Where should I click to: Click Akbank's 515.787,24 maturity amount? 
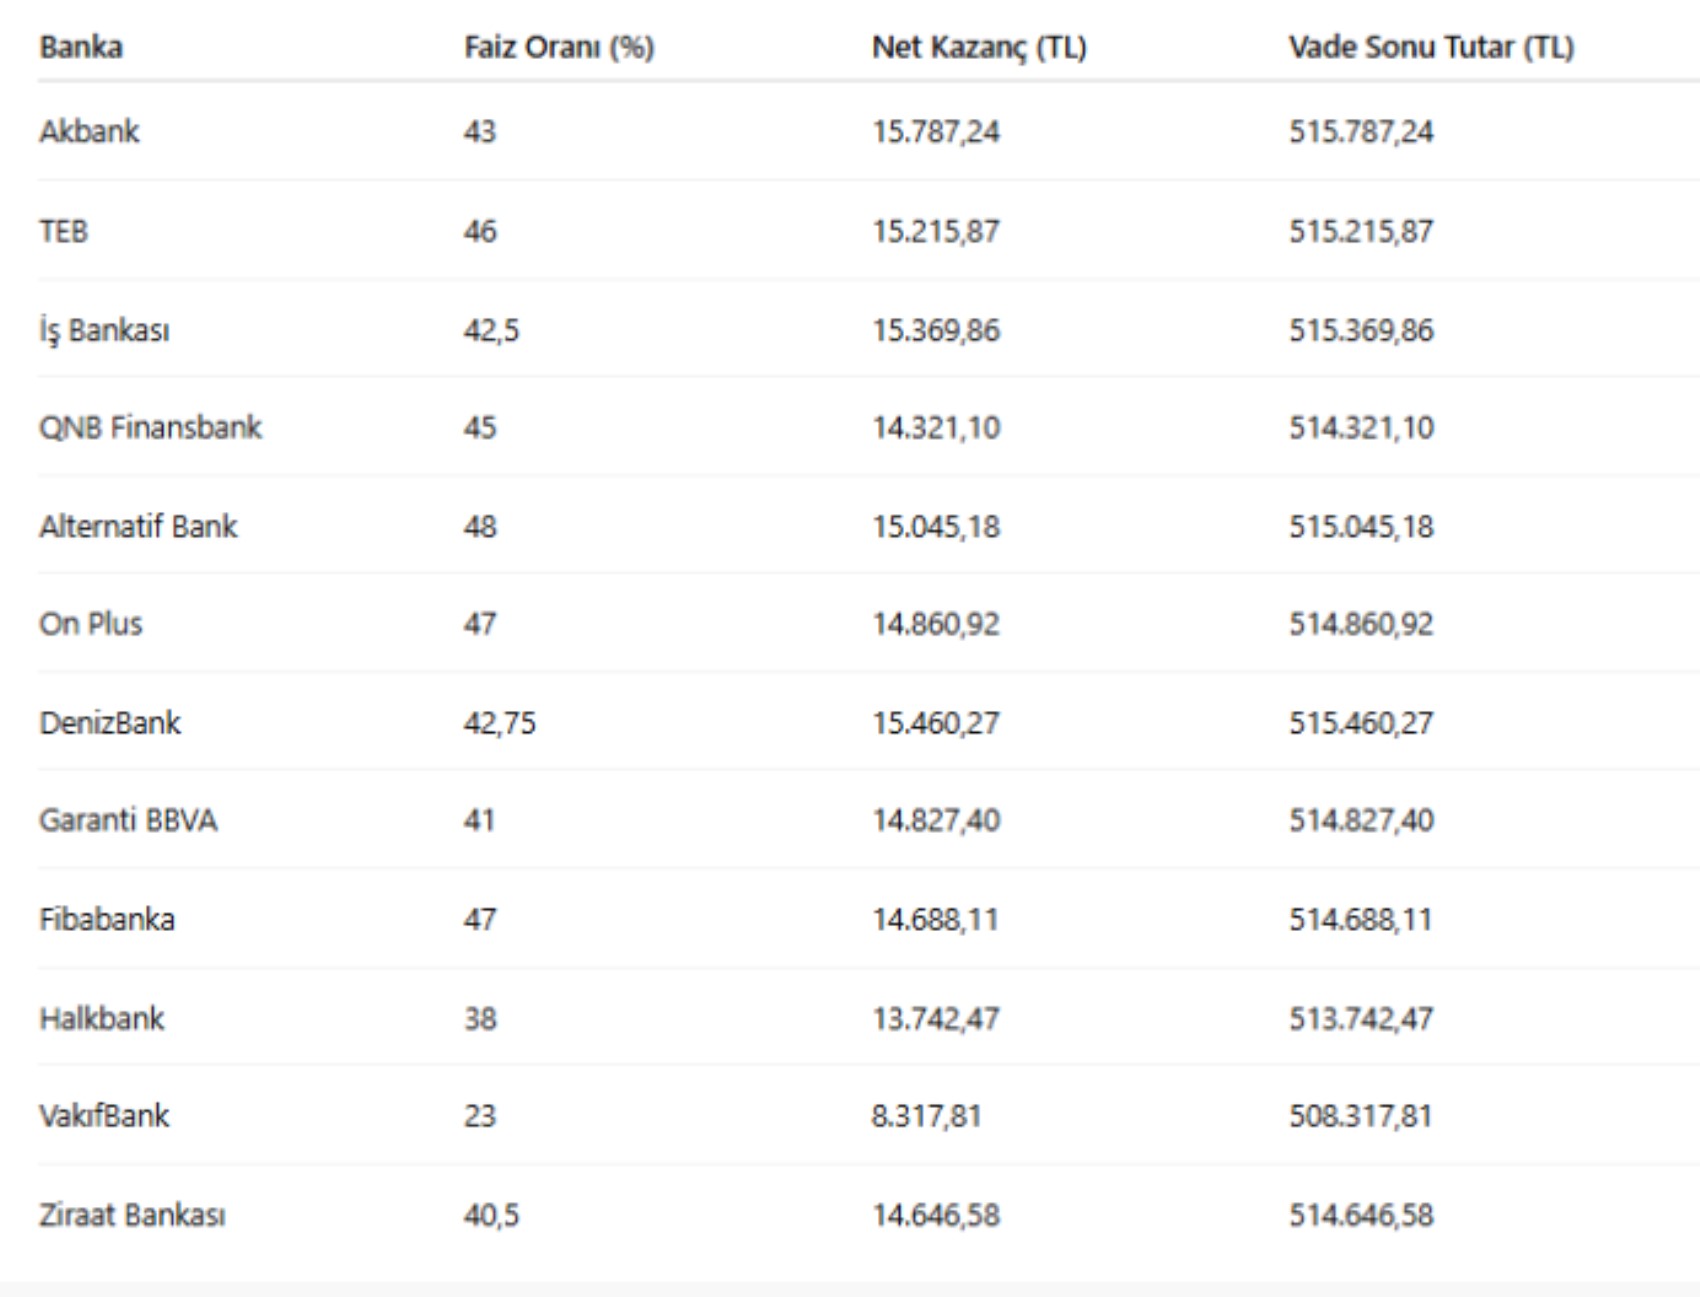(x=1360, y=131)
